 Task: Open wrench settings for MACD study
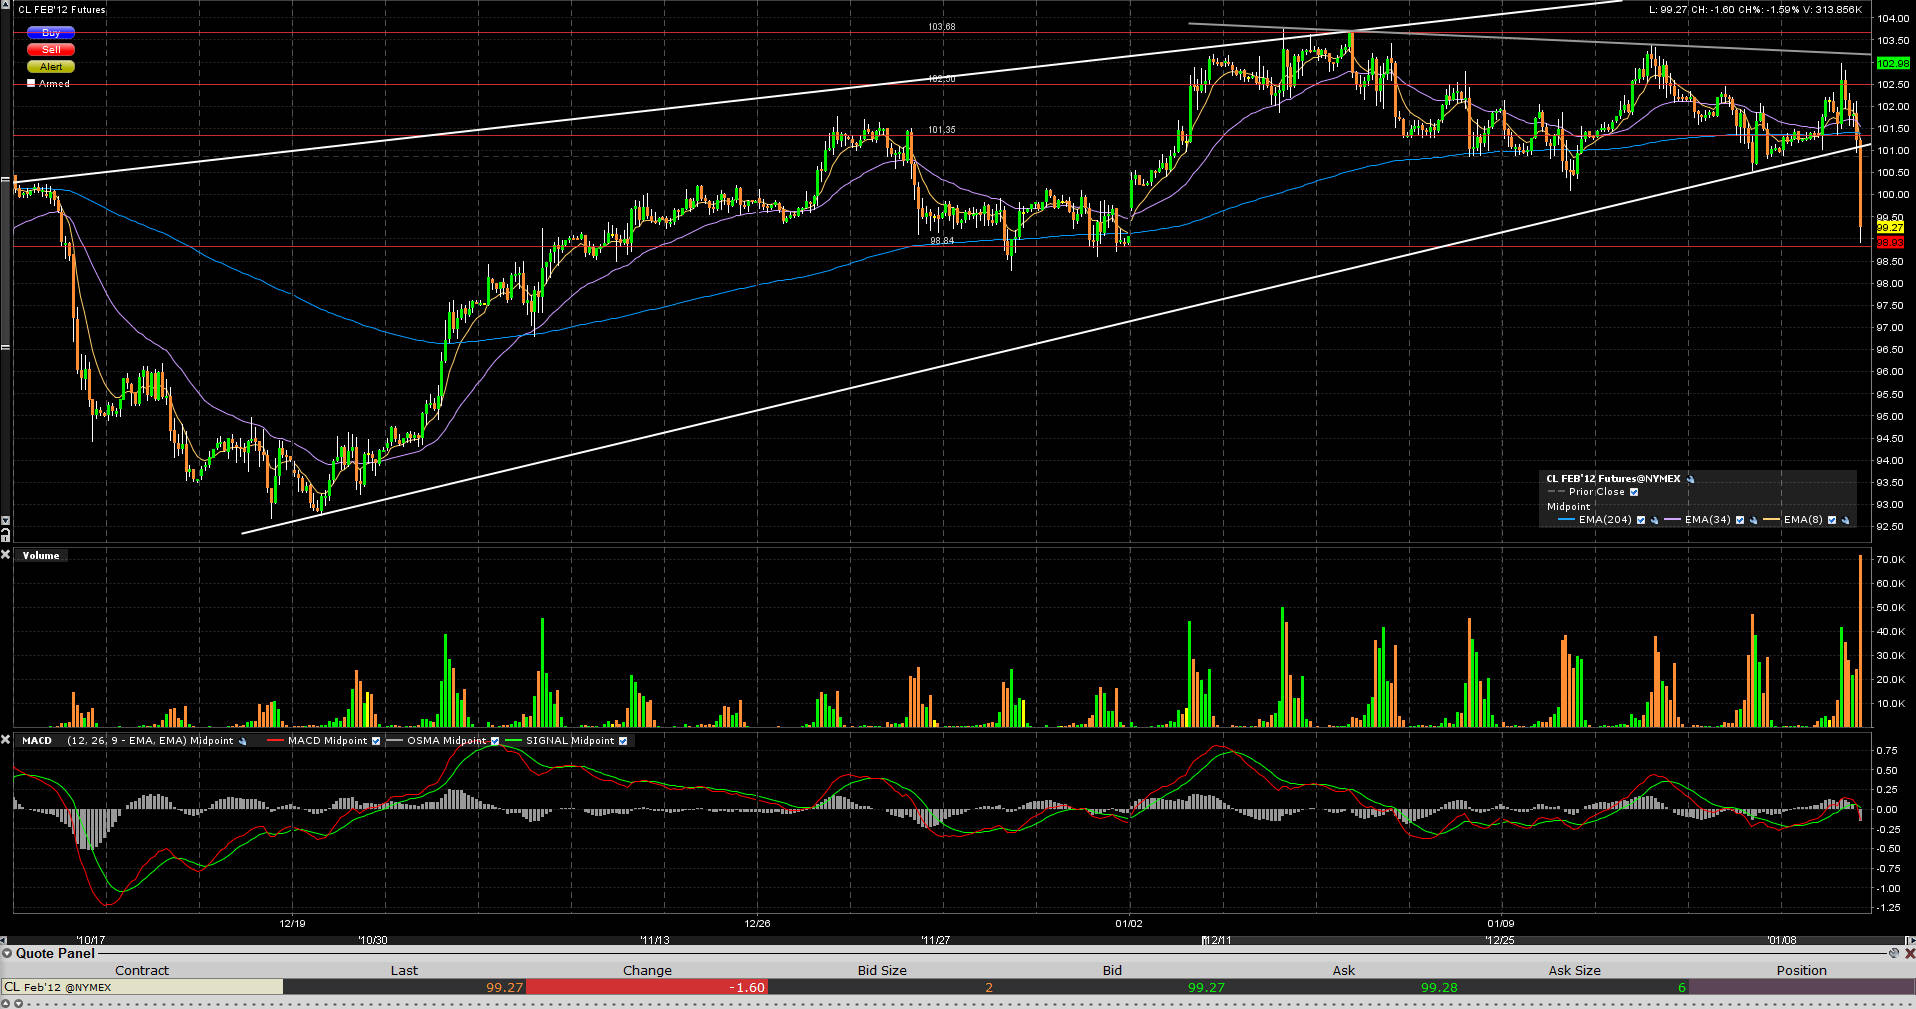click(242, 741)
